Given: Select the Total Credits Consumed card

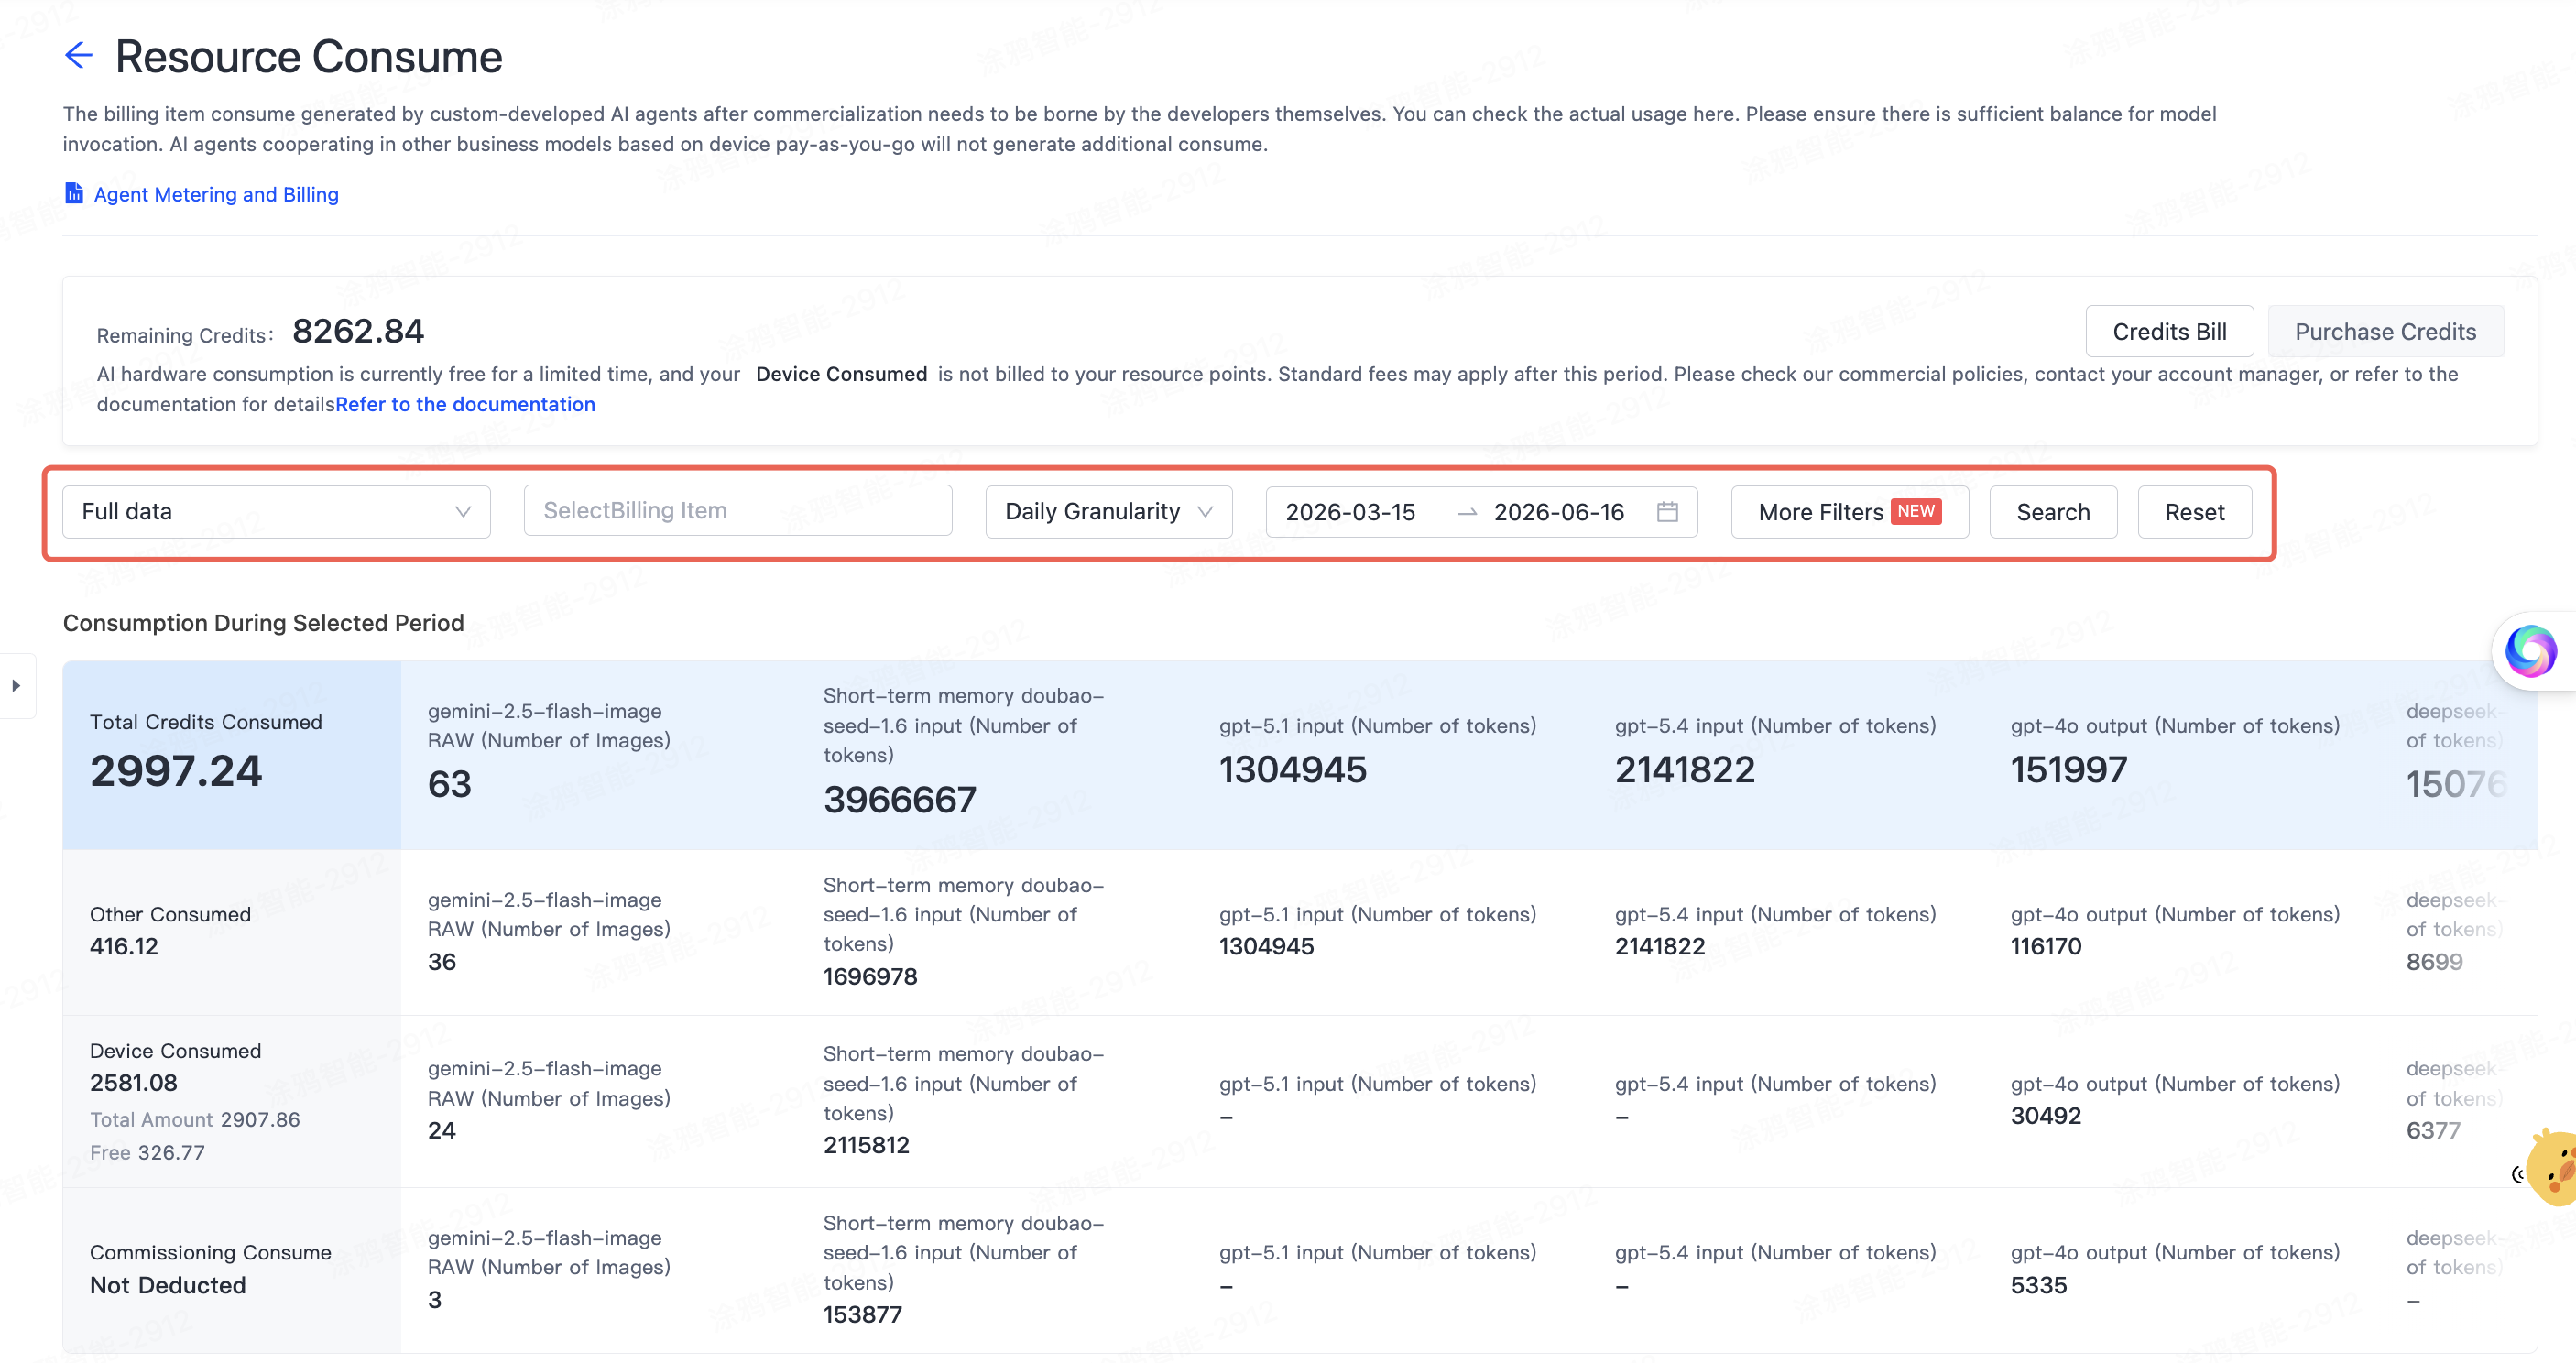Looking at the screenshot, I should 232,755.
